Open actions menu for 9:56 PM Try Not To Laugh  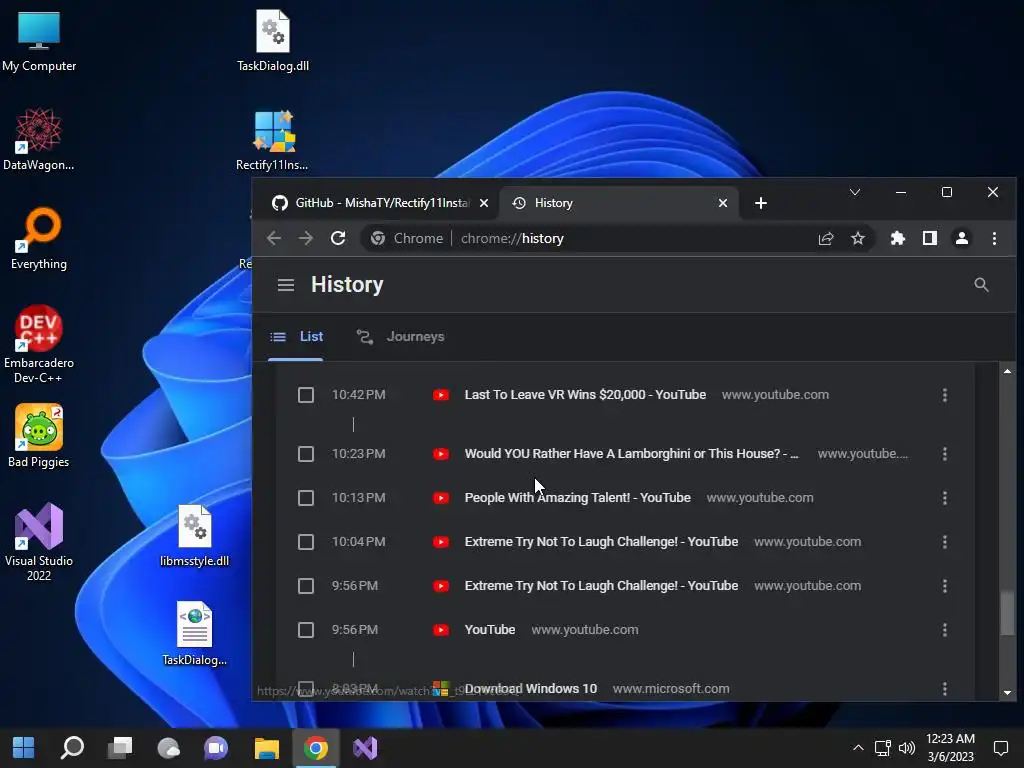click(944, 586)
